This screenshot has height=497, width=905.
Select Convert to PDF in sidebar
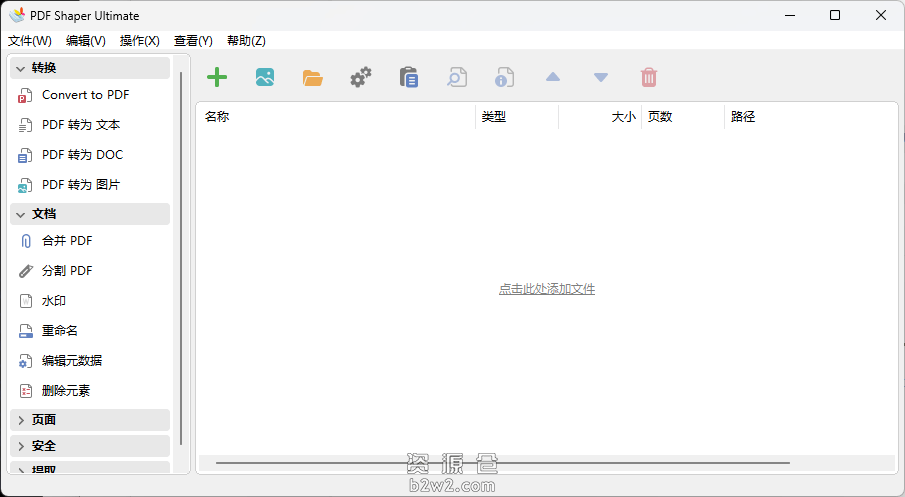click(x=85, y=95)
